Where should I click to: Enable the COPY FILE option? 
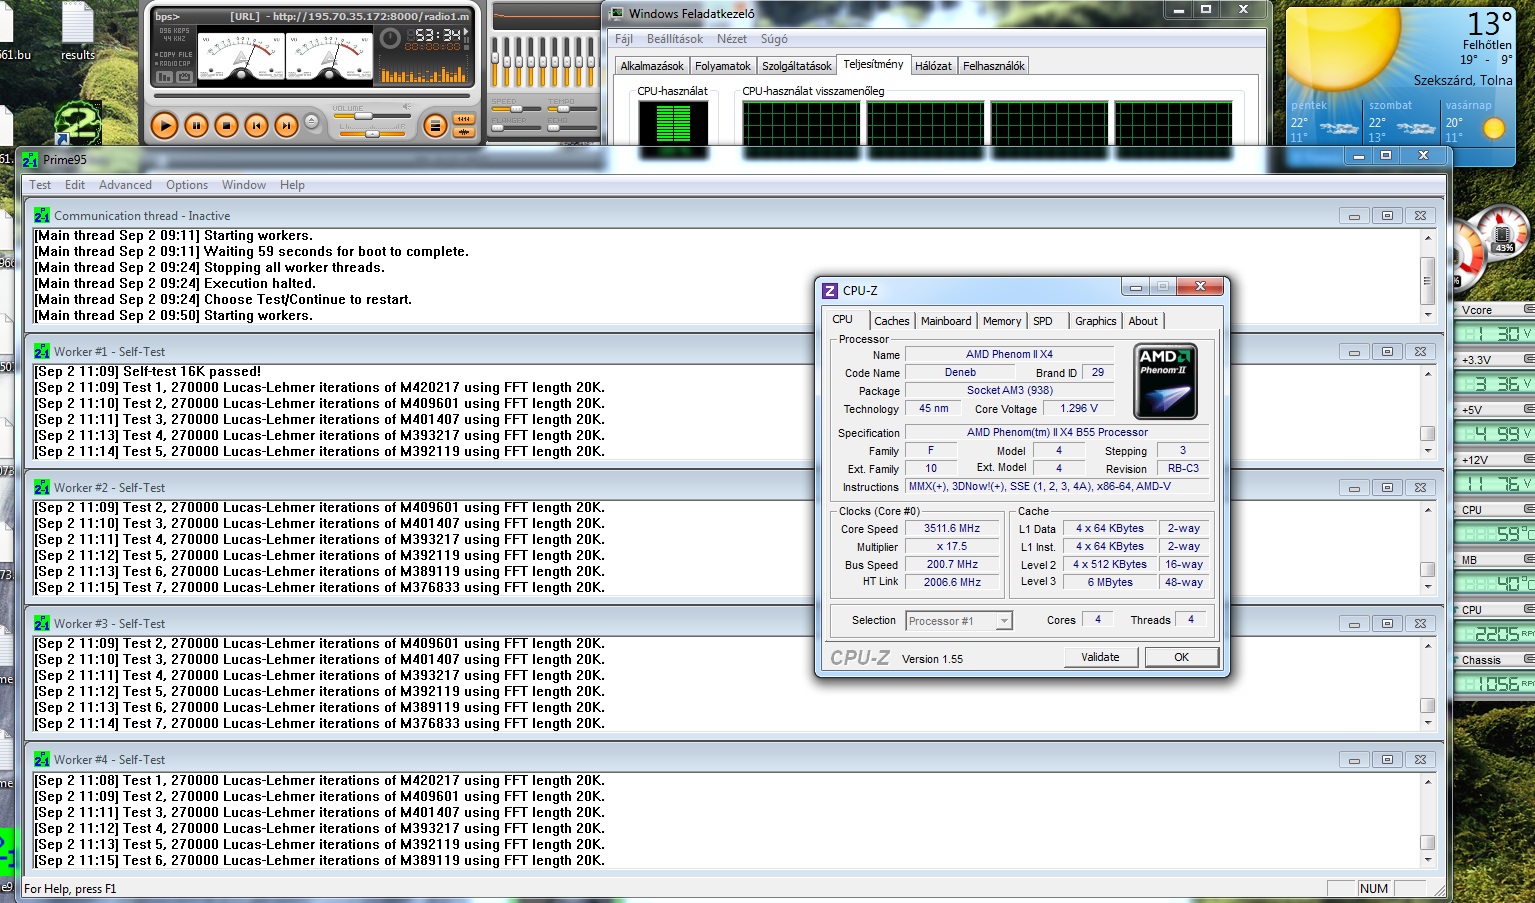173,55
